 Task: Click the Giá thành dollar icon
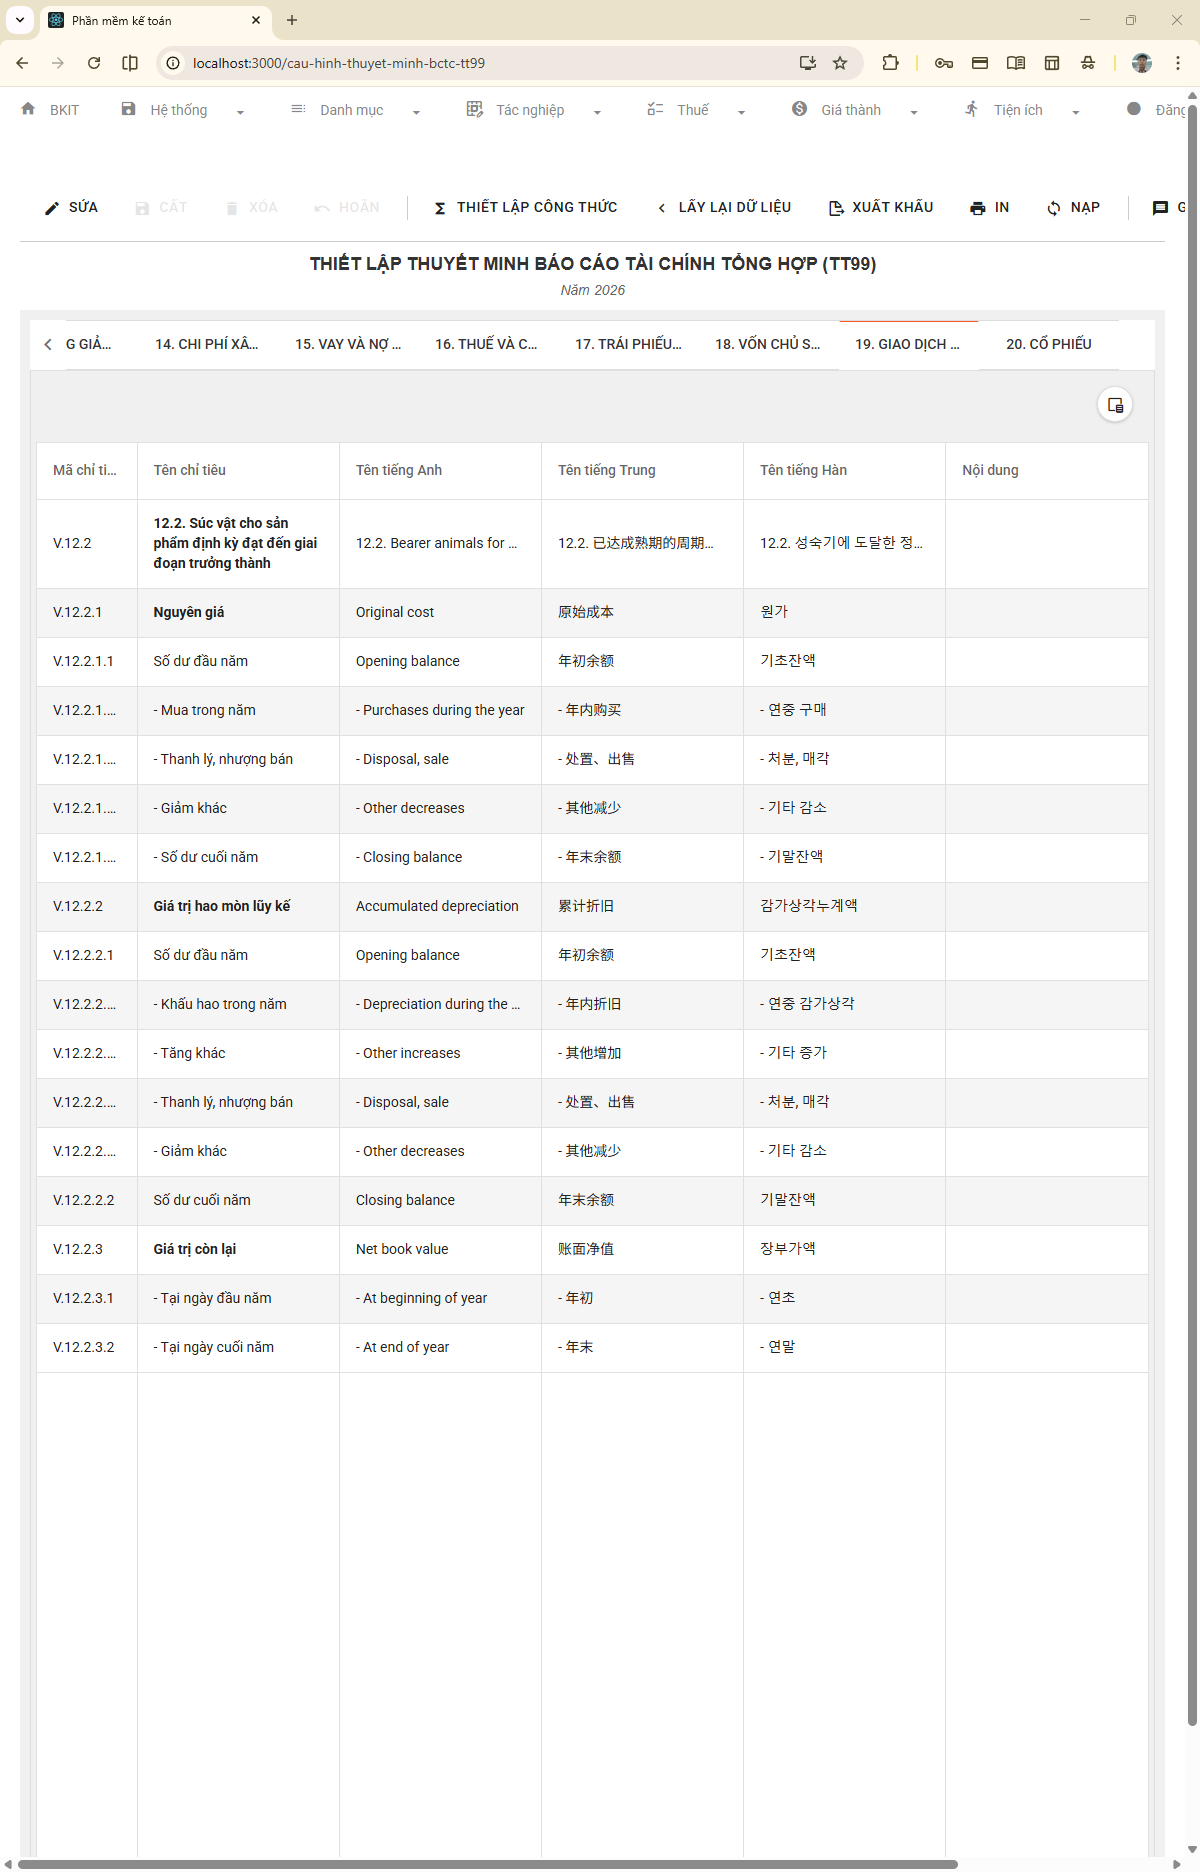pyautogui.click(x=799, y=109)
